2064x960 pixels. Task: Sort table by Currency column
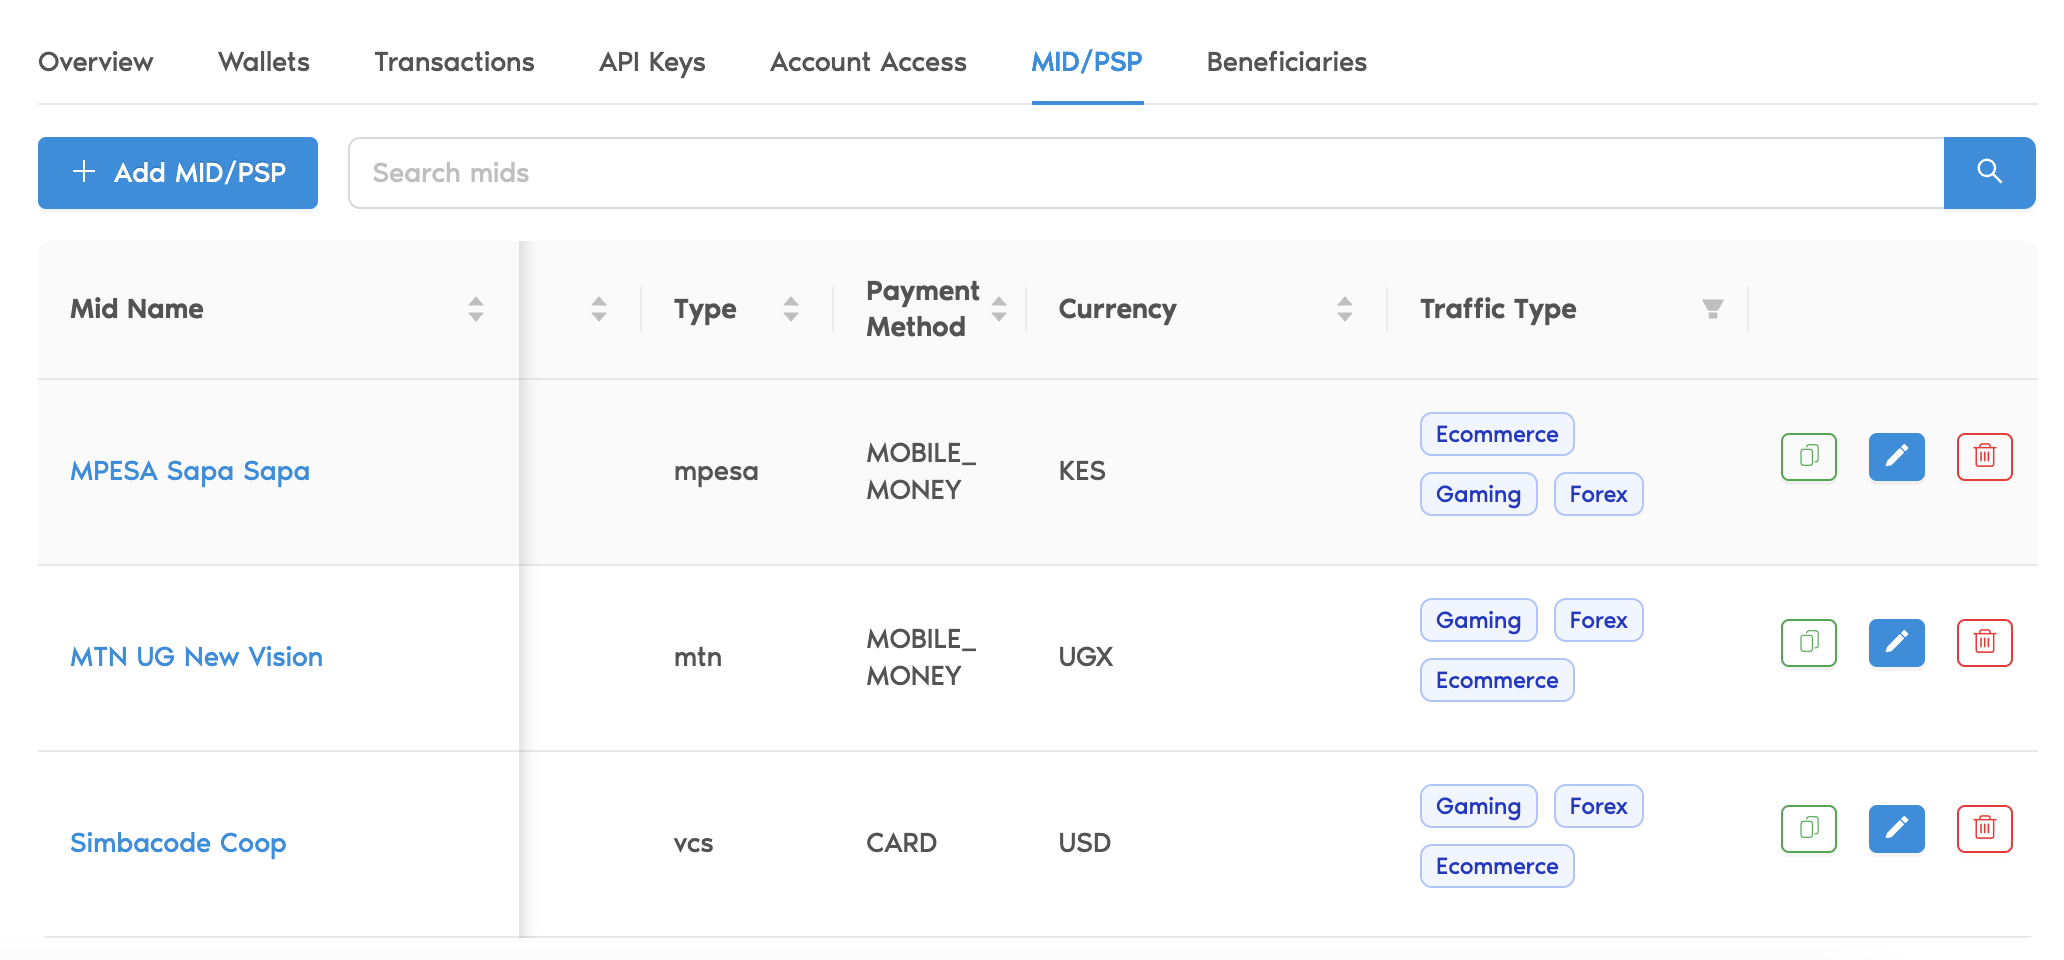click(x=1344, y=309)
